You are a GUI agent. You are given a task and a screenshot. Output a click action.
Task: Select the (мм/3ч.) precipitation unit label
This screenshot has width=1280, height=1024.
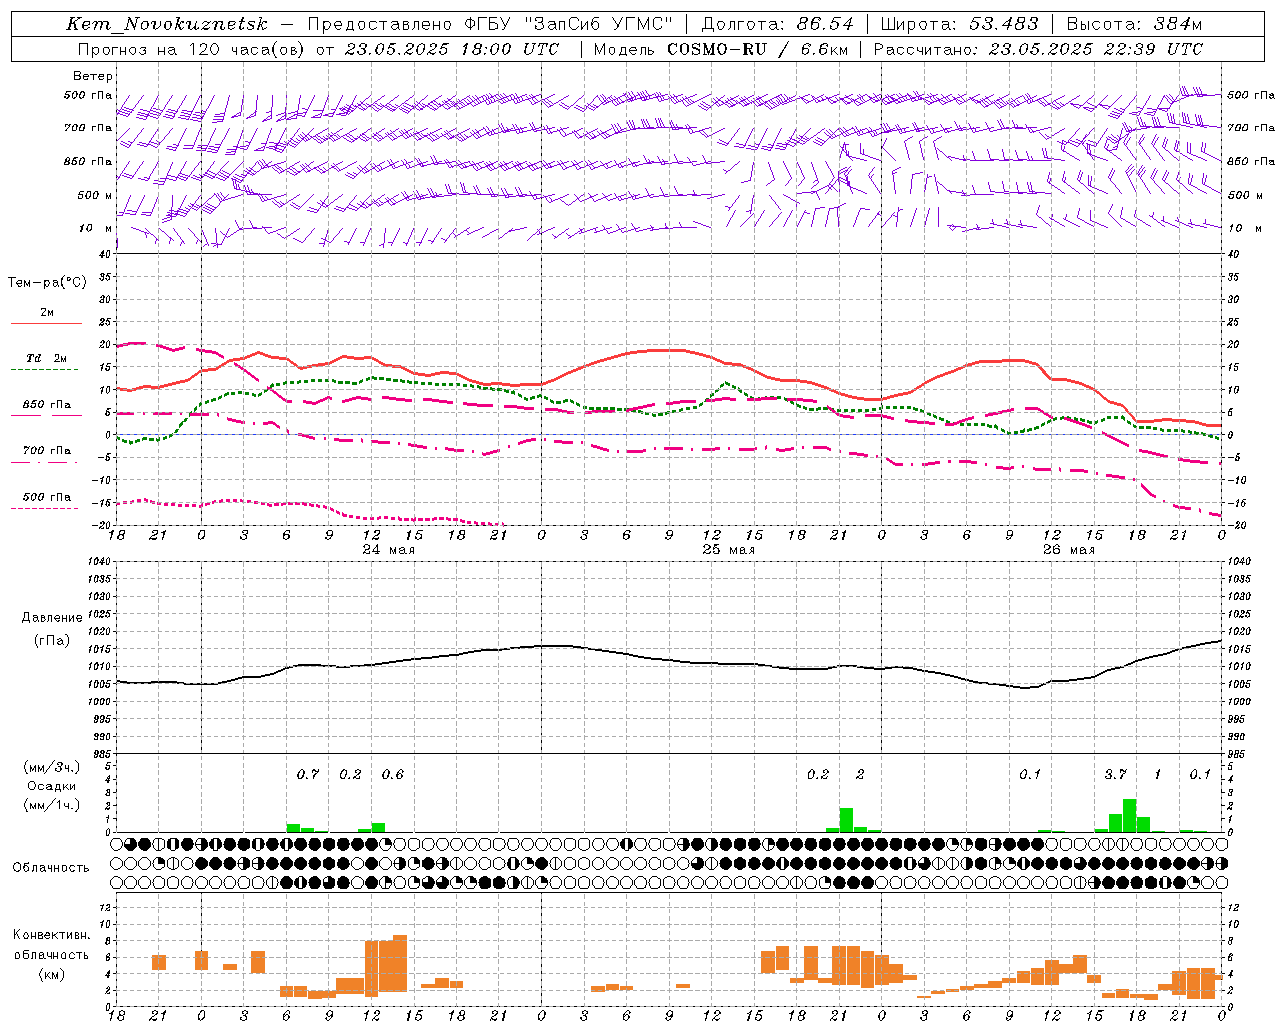[x=51, y=767]
